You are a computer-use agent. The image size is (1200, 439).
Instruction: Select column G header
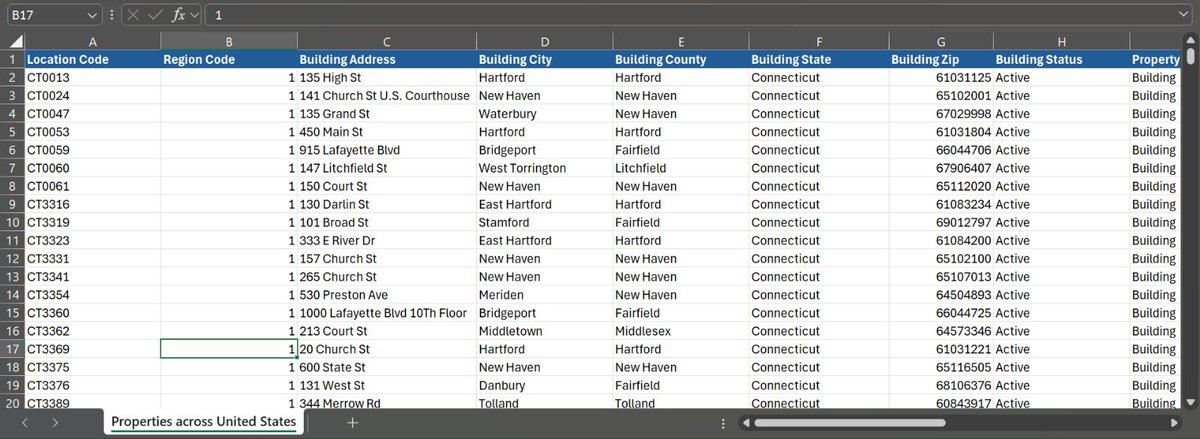(x=941, y=41)
